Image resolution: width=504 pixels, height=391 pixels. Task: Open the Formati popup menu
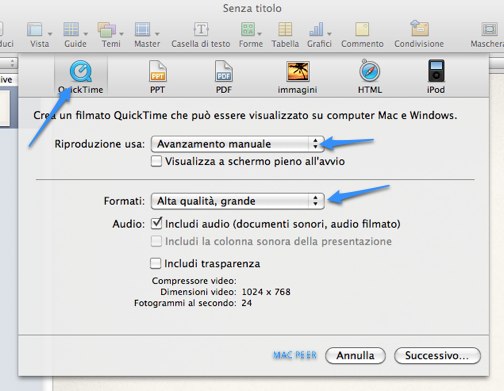[x=237, y=201]
